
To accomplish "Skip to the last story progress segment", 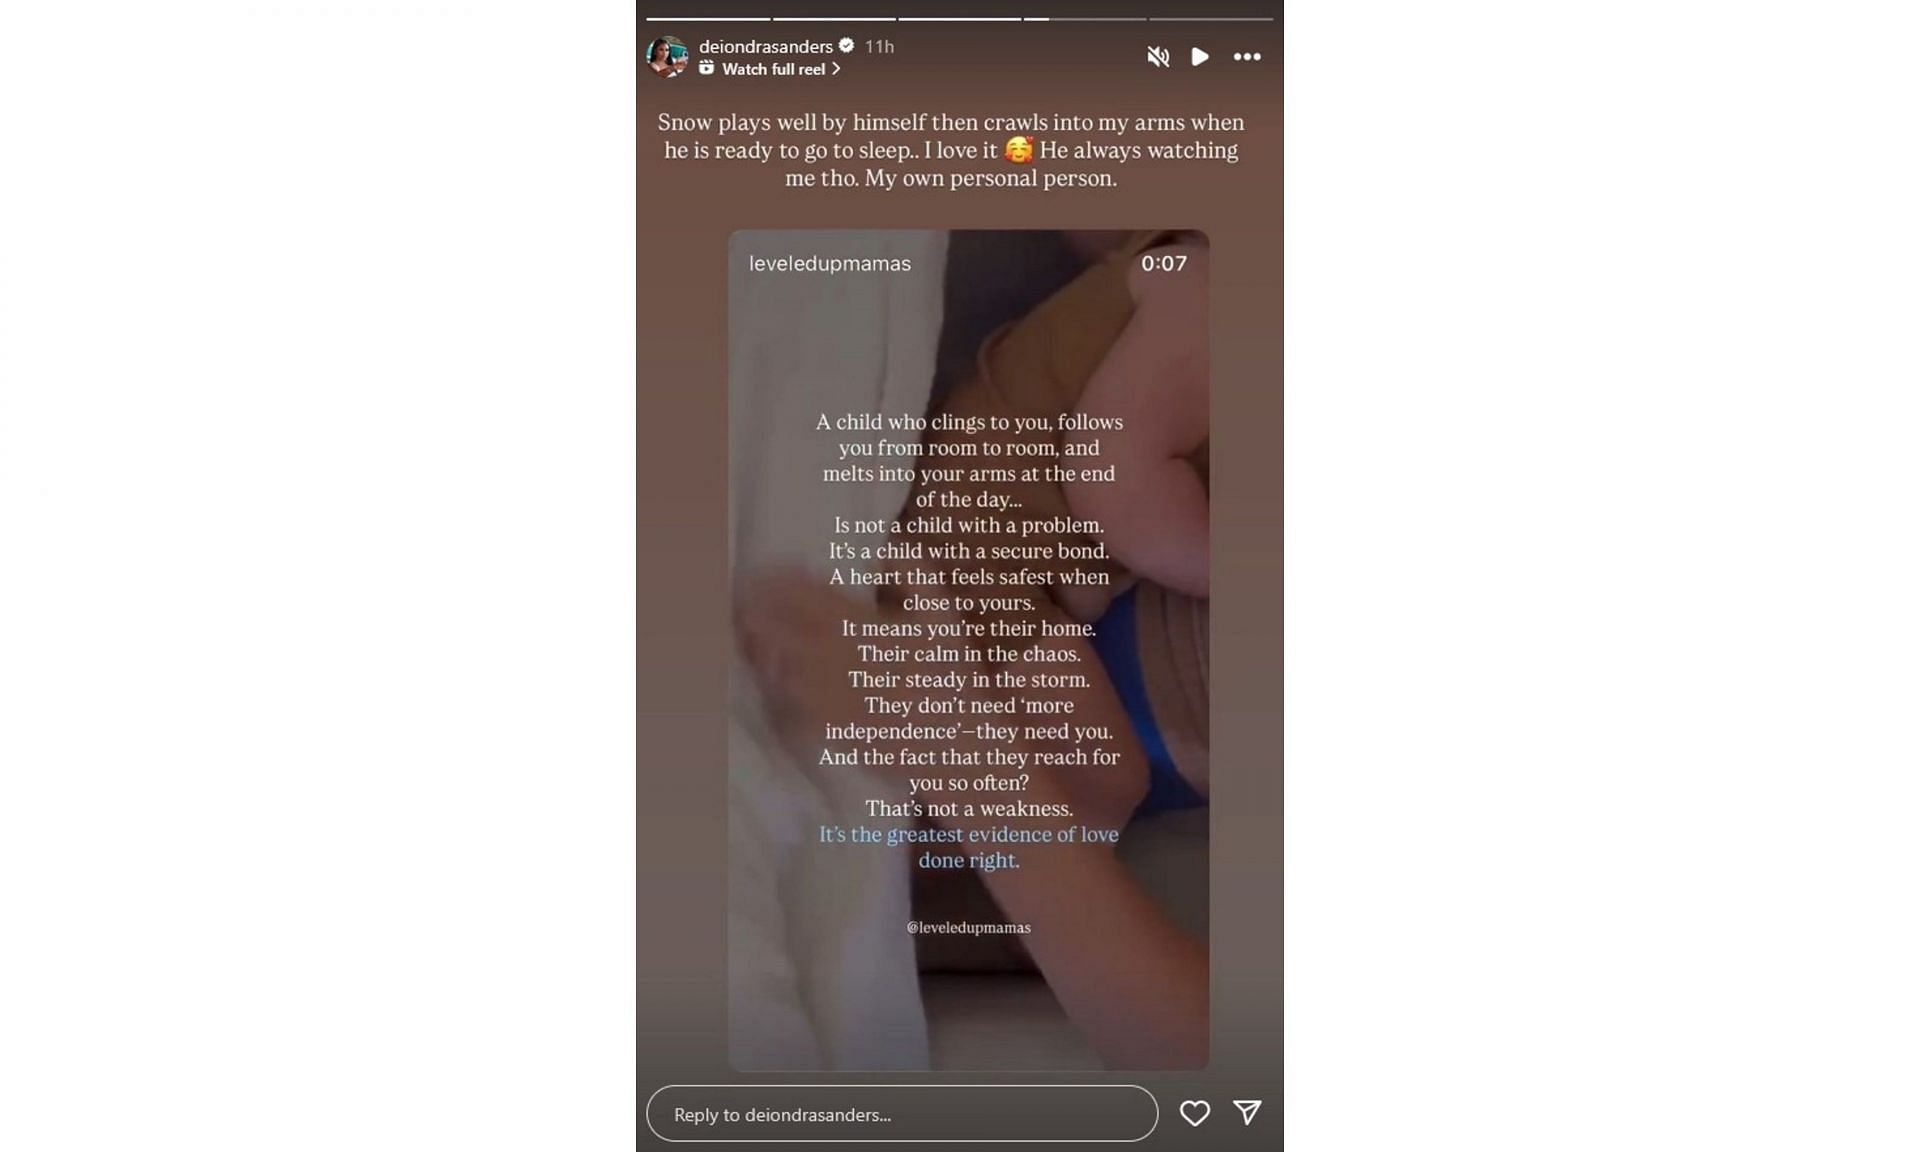I will tap(1211, 18).
